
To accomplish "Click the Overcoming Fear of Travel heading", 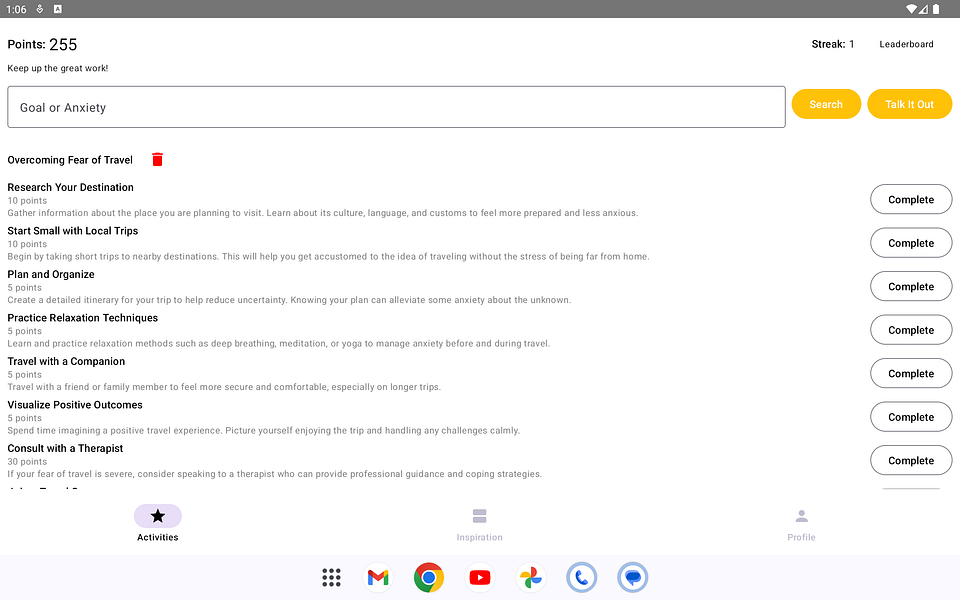I will click(70, 160).
